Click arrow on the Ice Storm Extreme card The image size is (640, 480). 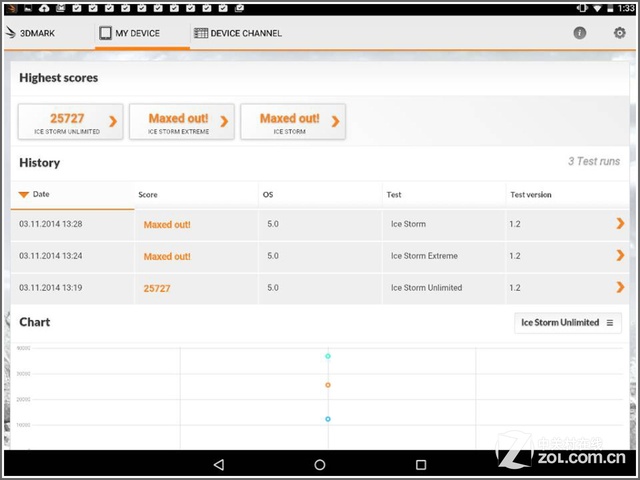(224, 121)
